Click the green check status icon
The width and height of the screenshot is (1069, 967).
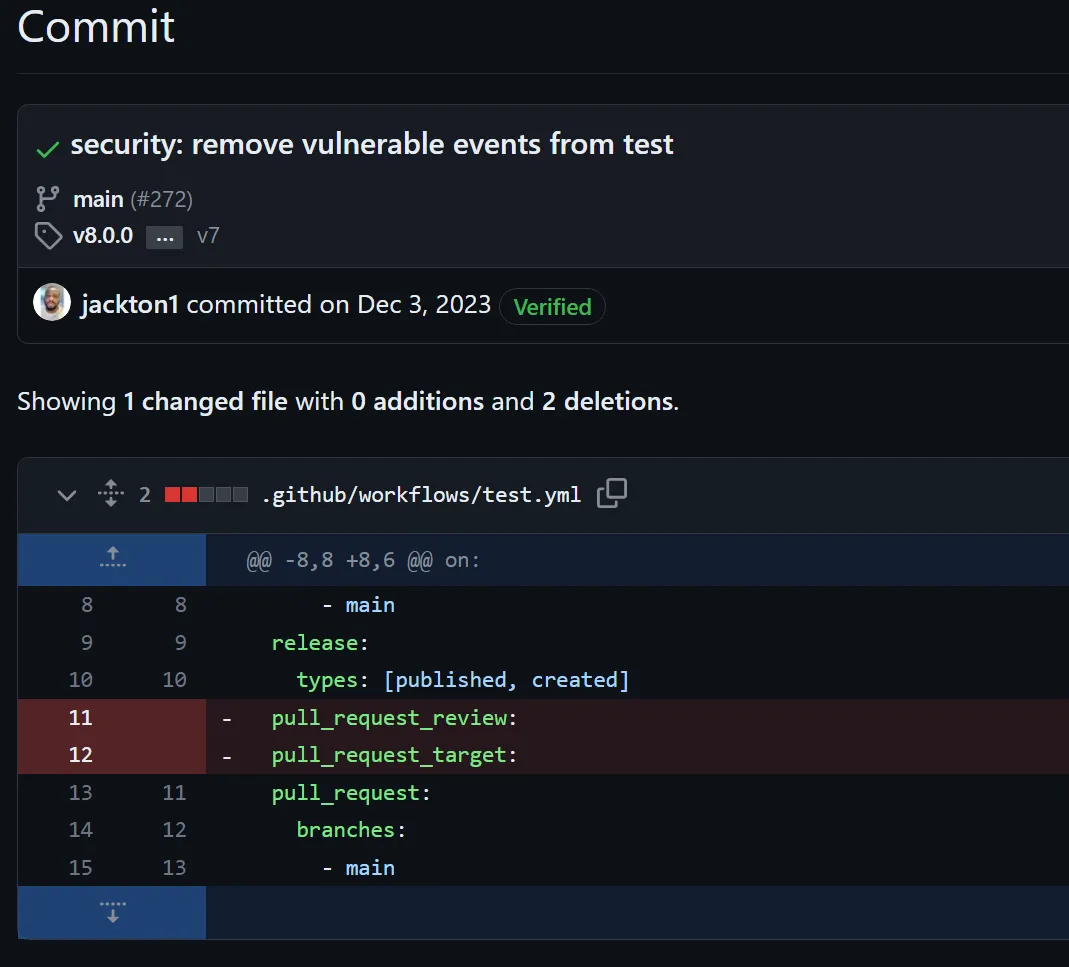tap(47, 149)
